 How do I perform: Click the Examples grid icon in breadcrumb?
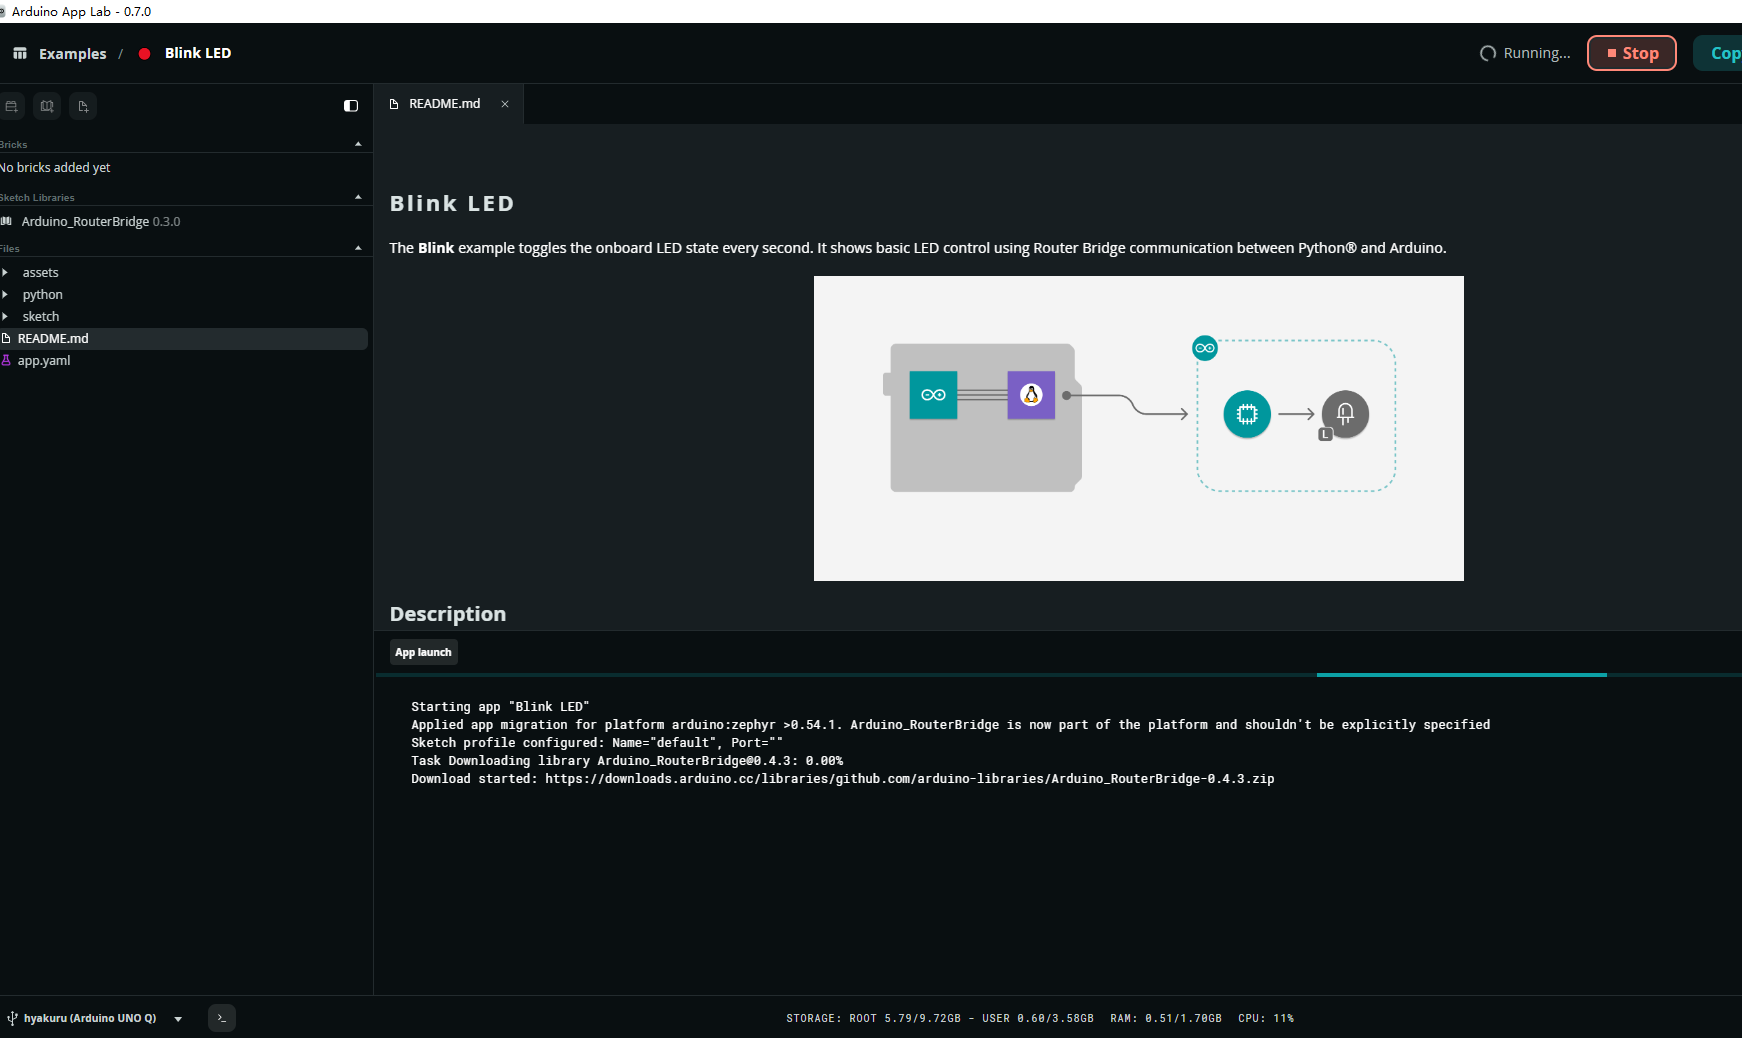20,53
